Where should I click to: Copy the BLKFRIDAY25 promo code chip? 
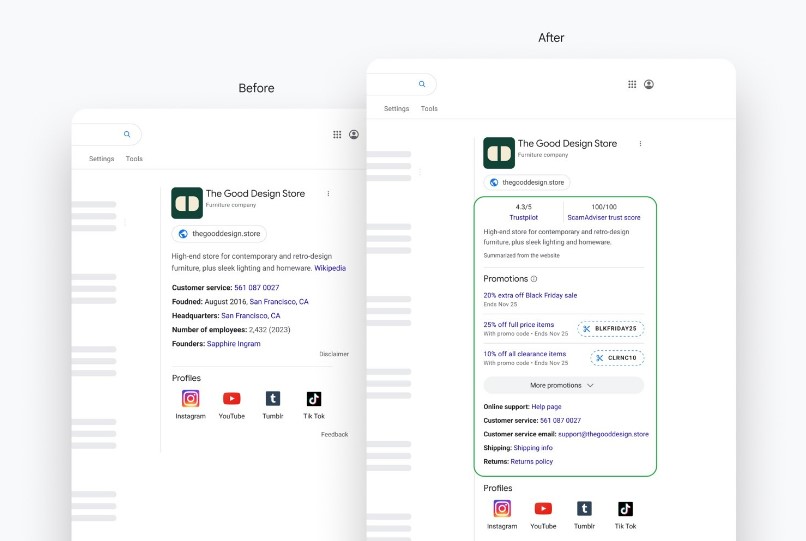point(610,328)
